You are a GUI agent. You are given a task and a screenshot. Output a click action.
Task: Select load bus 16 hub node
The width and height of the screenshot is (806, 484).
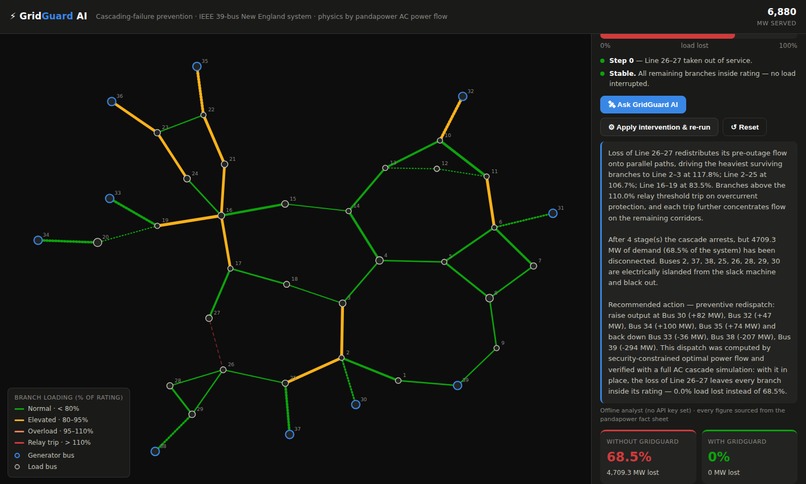221,216
